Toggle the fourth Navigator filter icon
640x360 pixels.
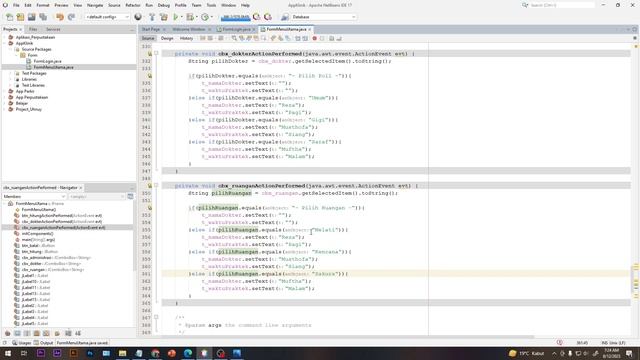pos(37,333)
